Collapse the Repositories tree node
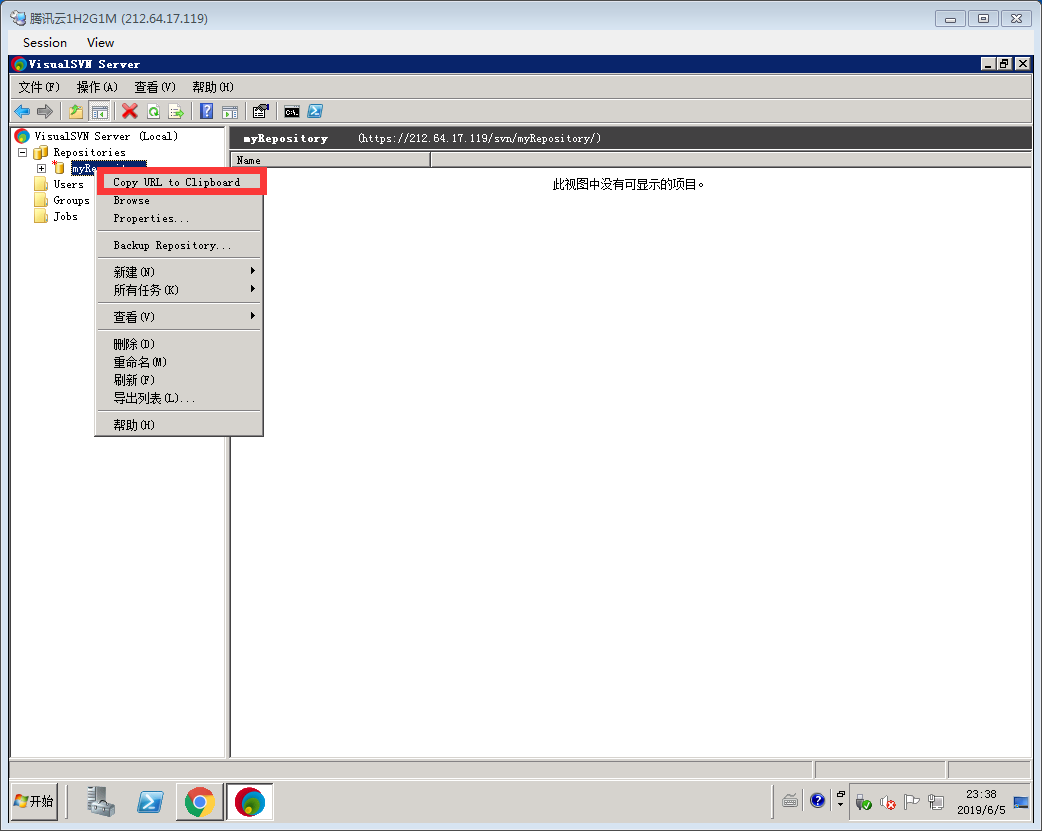This screenshot has height=831, width=1042. 22,152
